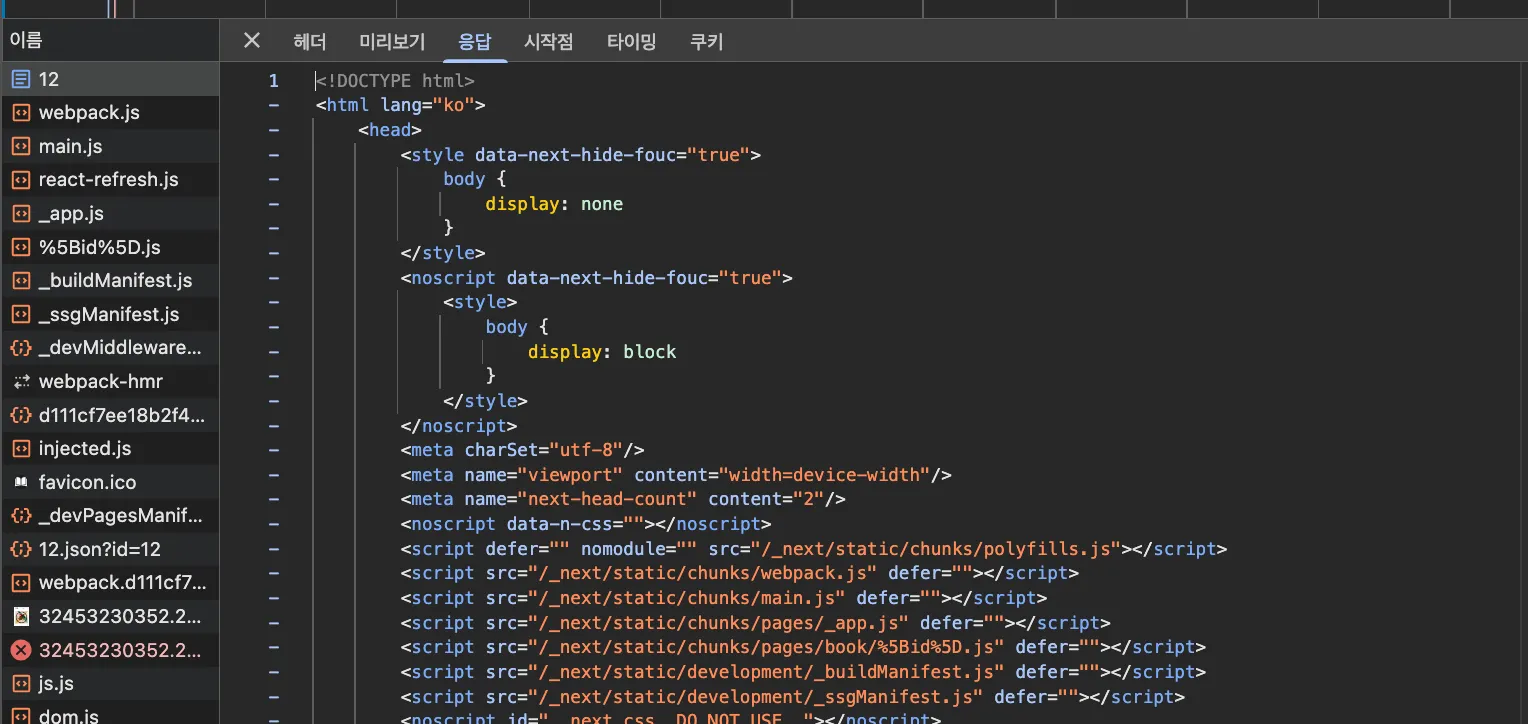The width and height of the screenshot is (1528, 724).
Task: Select the 12 document request row
Action: 109,79
